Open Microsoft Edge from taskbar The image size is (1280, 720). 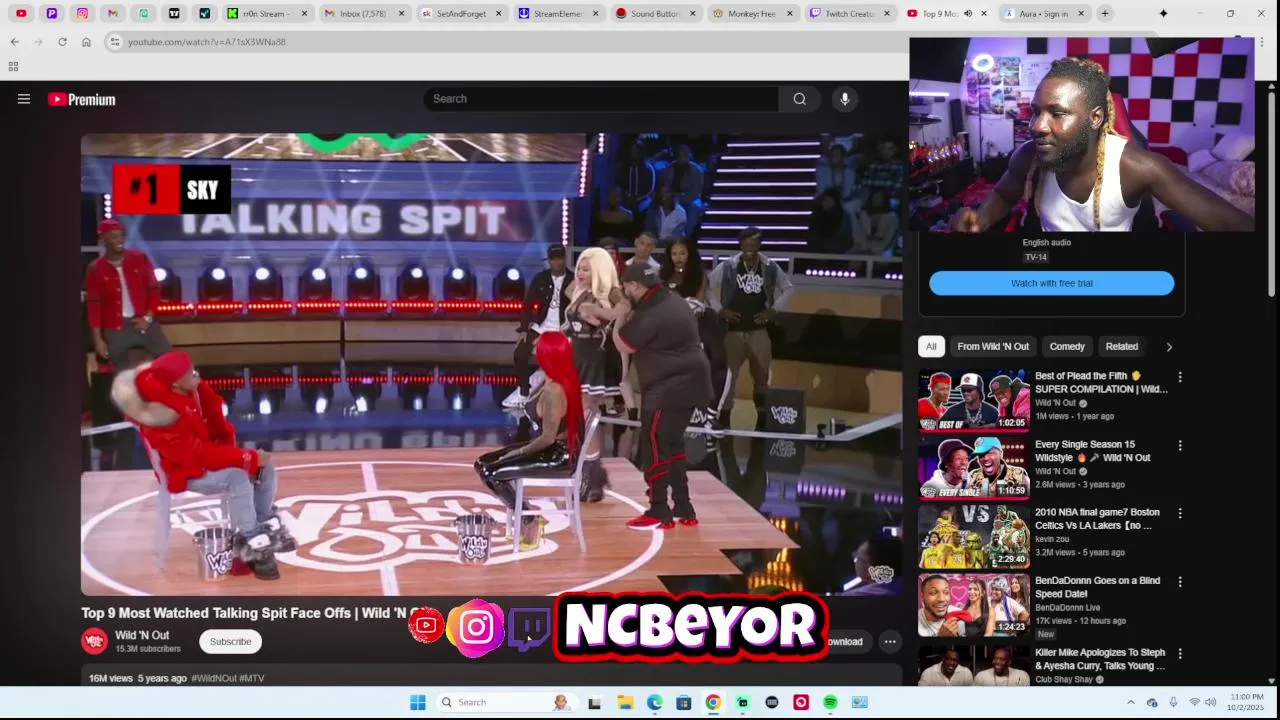click(654, 702)
